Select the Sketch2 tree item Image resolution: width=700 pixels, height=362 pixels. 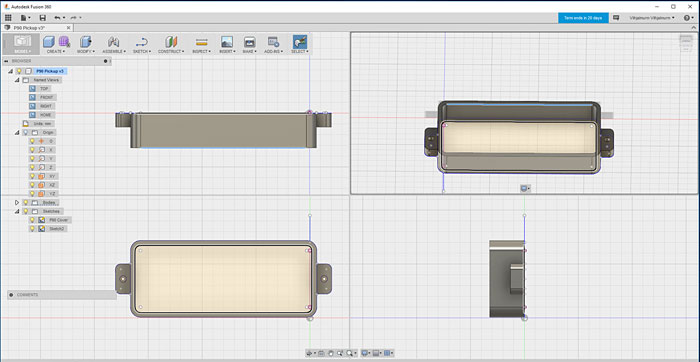point(58,229)
